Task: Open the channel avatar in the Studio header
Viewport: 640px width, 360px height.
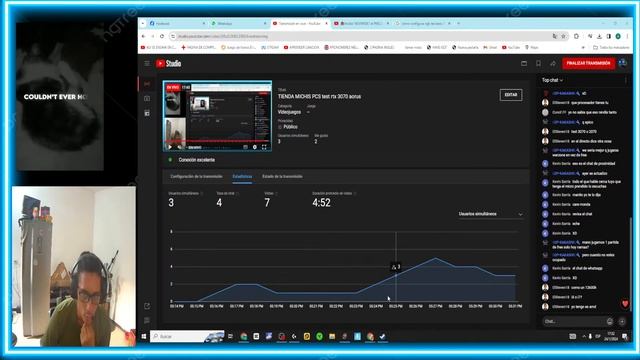Action: pyautogui.click(x=622, y=63)
